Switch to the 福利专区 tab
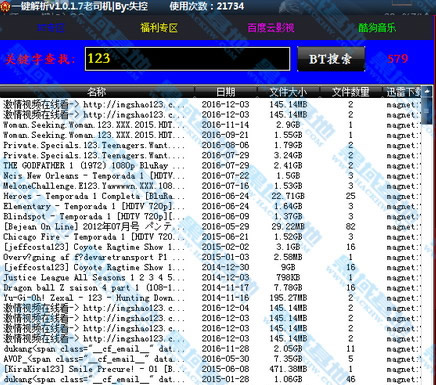The height and width of the screenshot is (385, 436). pyautogui.click(x=159, y=28)
